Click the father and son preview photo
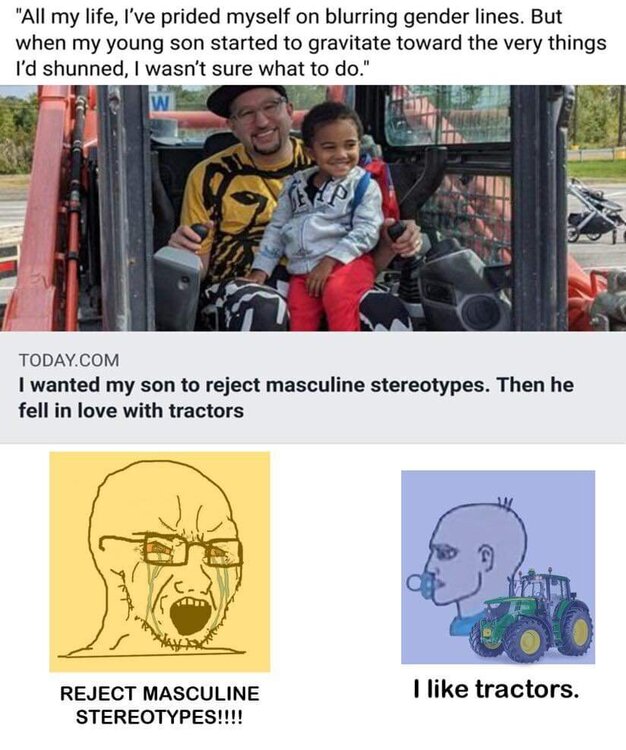 (x=313, y=208)
